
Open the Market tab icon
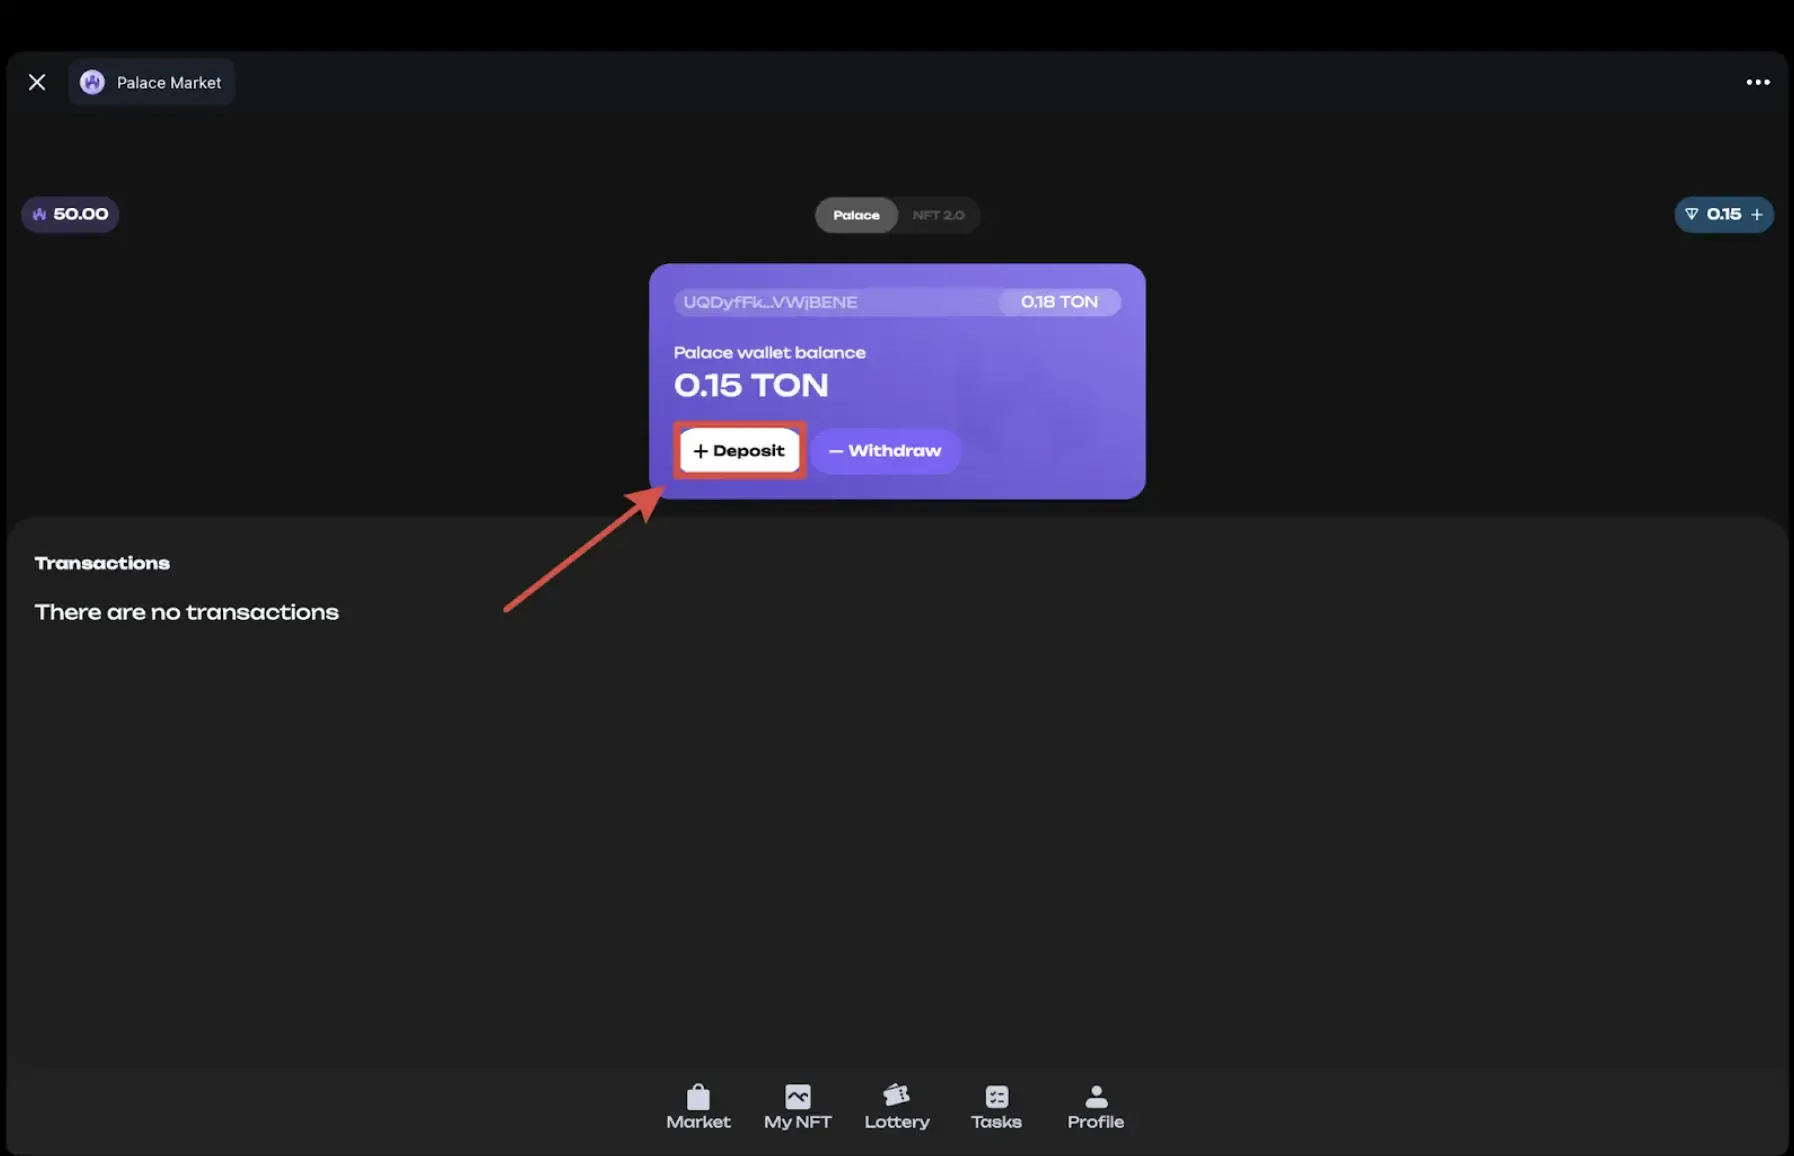698,1098
